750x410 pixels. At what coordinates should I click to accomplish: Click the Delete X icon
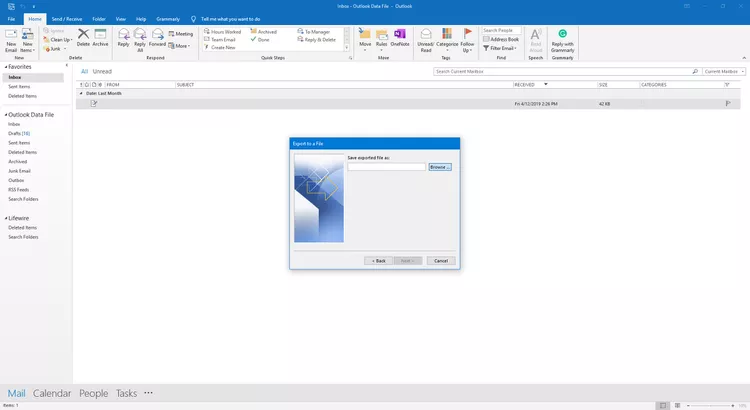(83, 33)
